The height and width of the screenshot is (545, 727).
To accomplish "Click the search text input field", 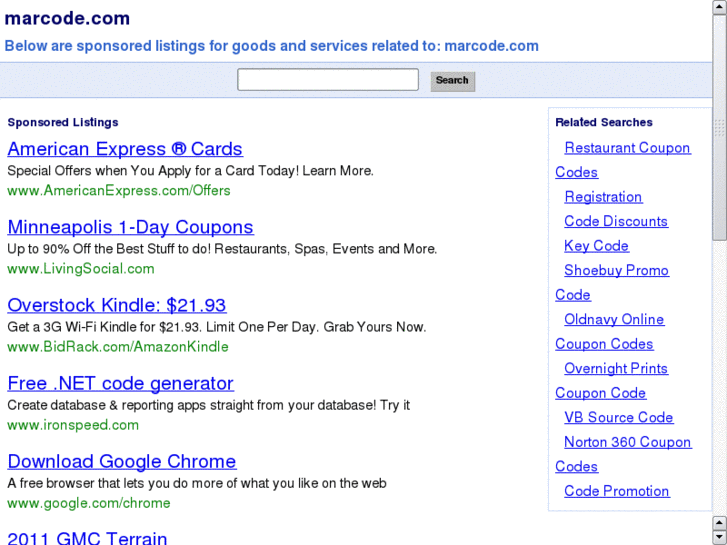I will 328,80.
